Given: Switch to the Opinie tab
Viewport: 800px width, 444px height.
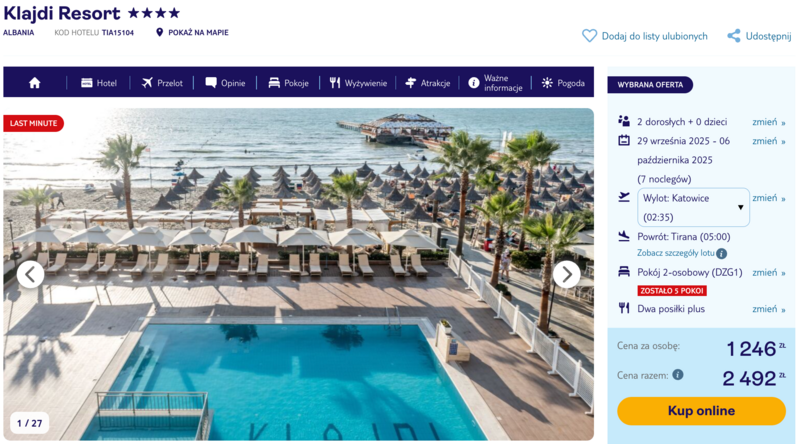Looking at the screenshot, I should point(225,83).
